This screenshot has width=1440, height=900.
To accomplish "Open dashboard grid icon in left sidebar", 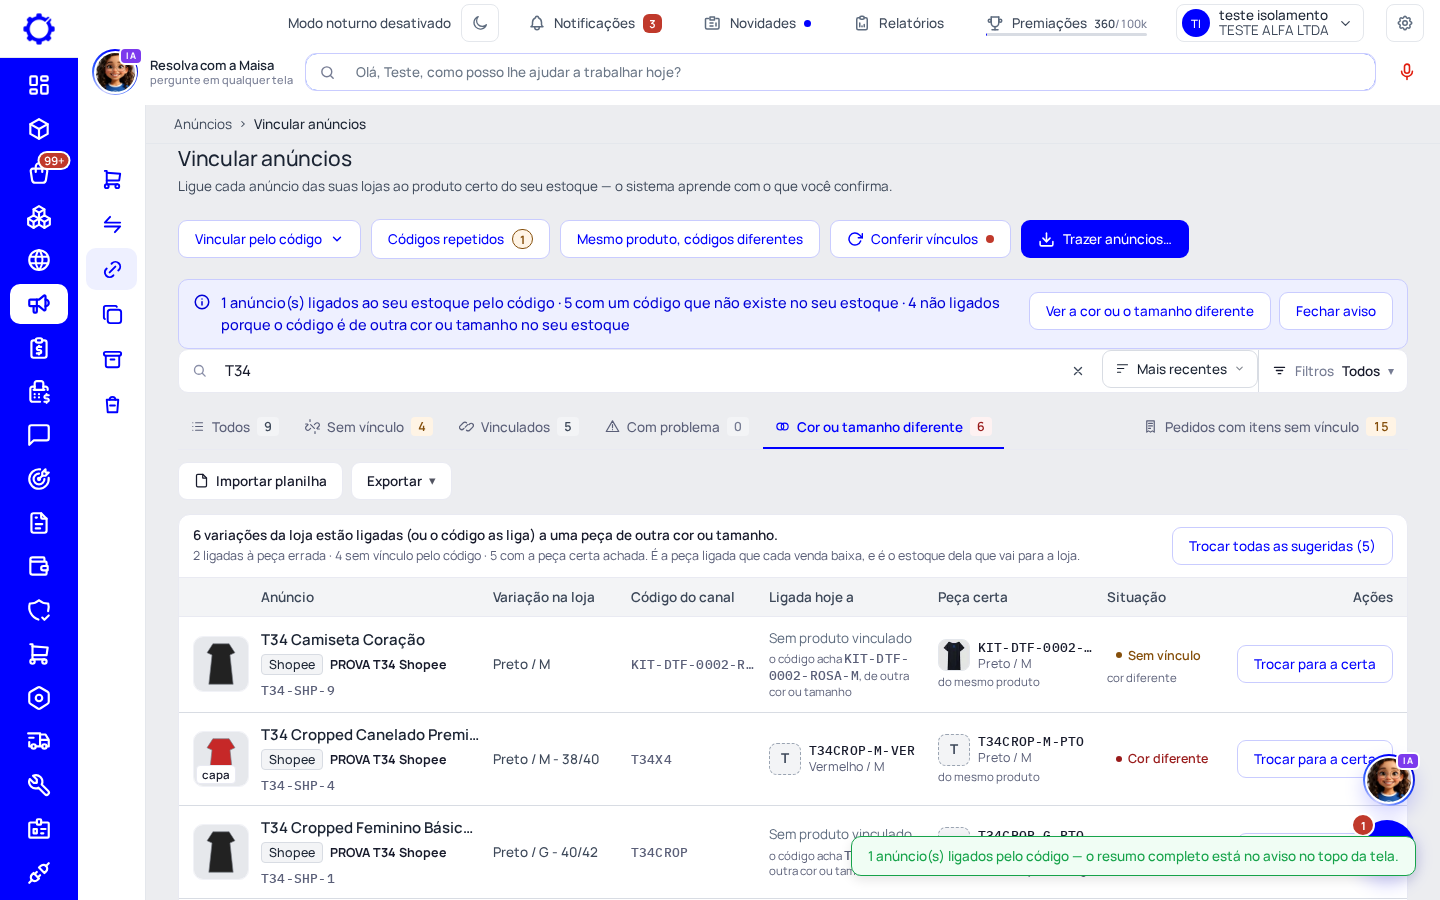I will (x=39, y=85).
